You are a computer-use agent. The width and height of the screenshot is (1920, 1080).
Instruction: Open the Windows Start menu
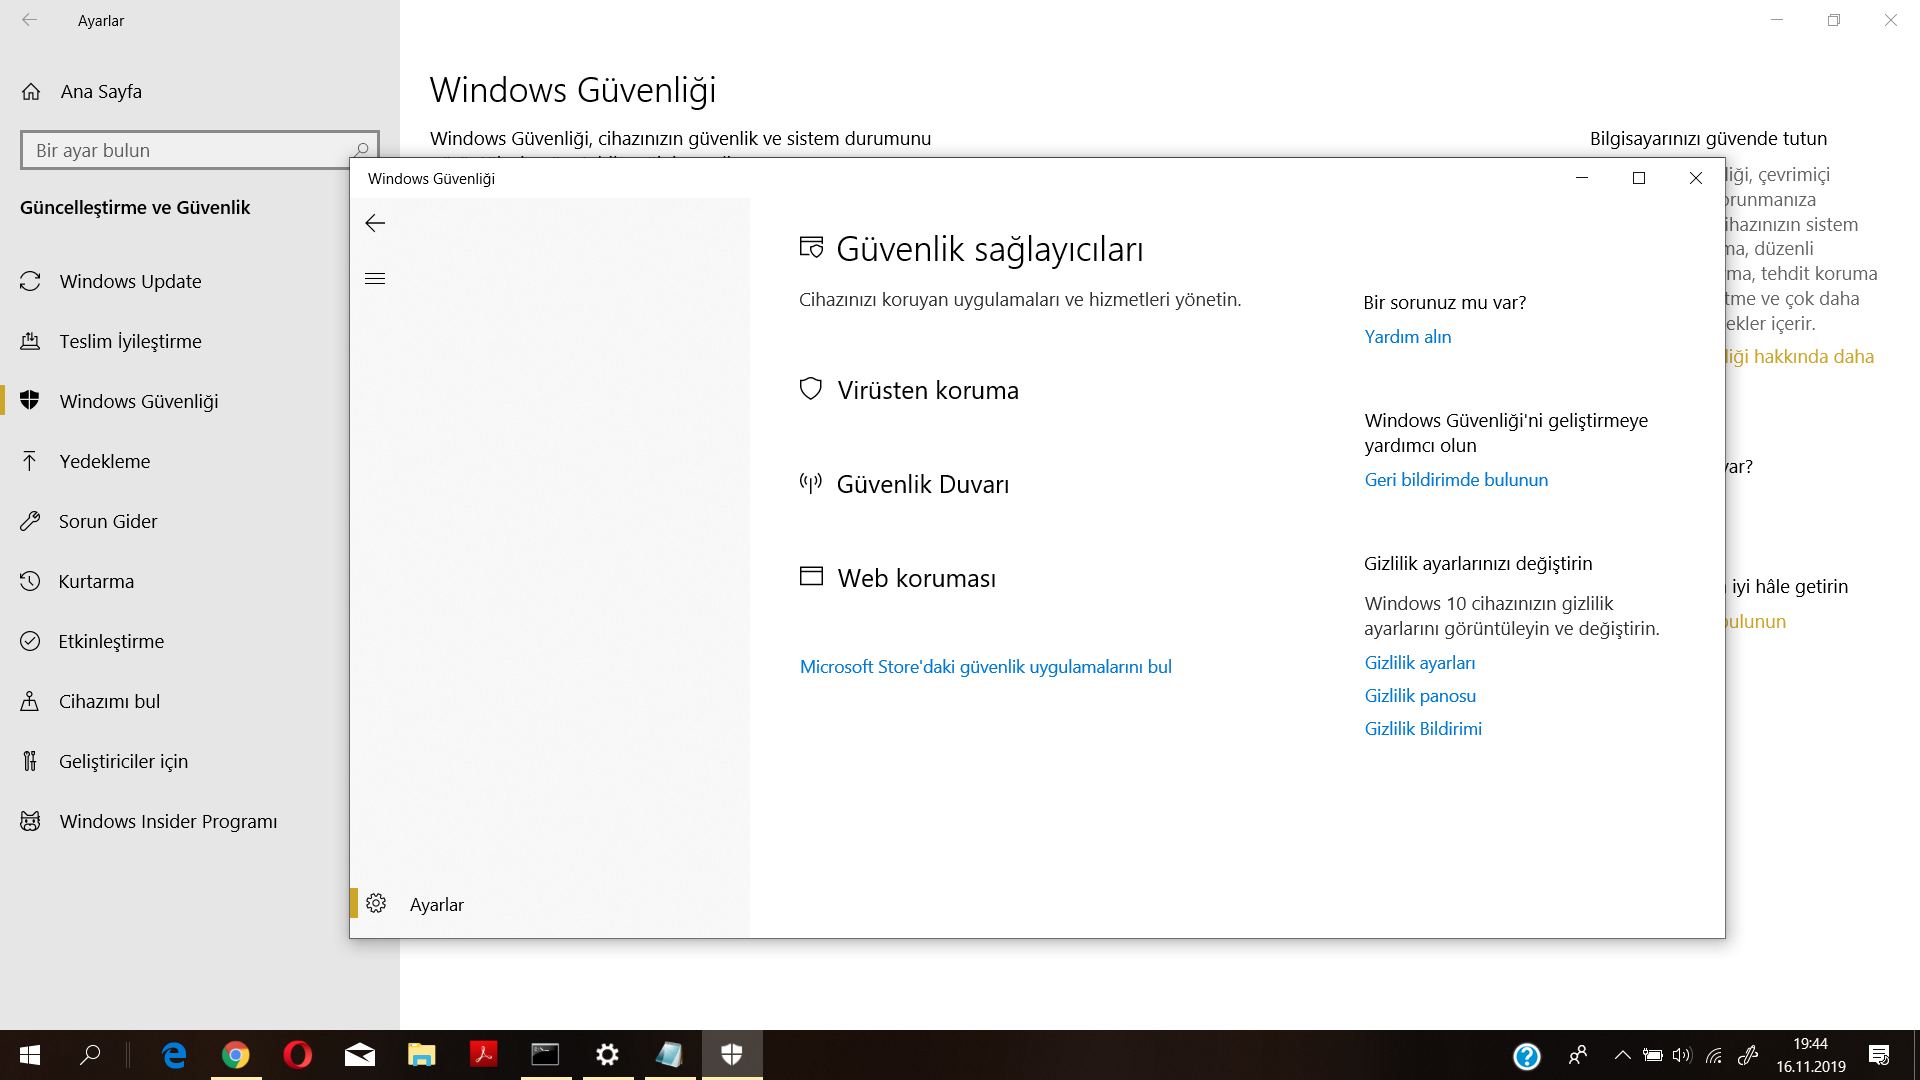coord(30,1055)
